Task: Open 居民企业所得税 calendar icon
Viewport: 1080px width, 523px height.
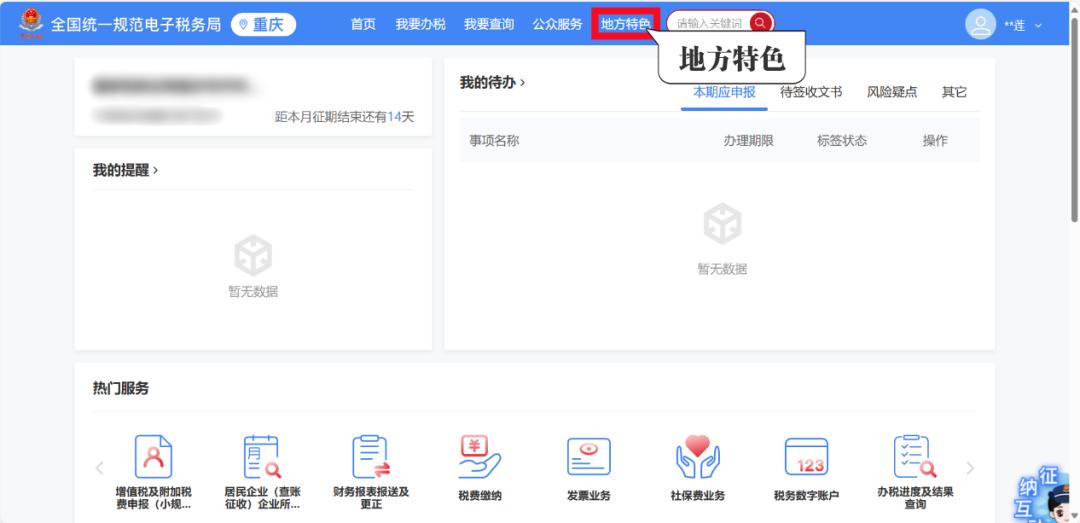Action: tap(262, 458)
